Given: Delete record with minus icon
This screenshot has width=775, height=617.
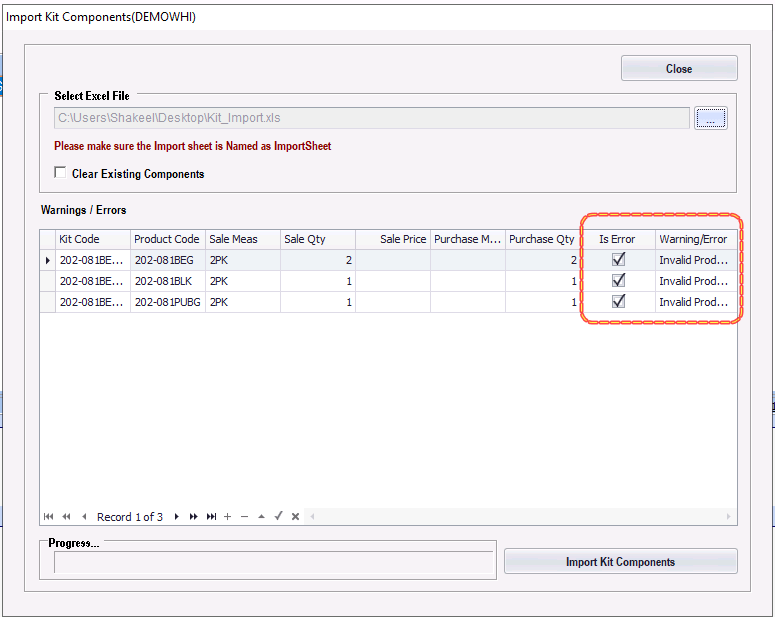Looking at the screenshot, I should (244, 516).
